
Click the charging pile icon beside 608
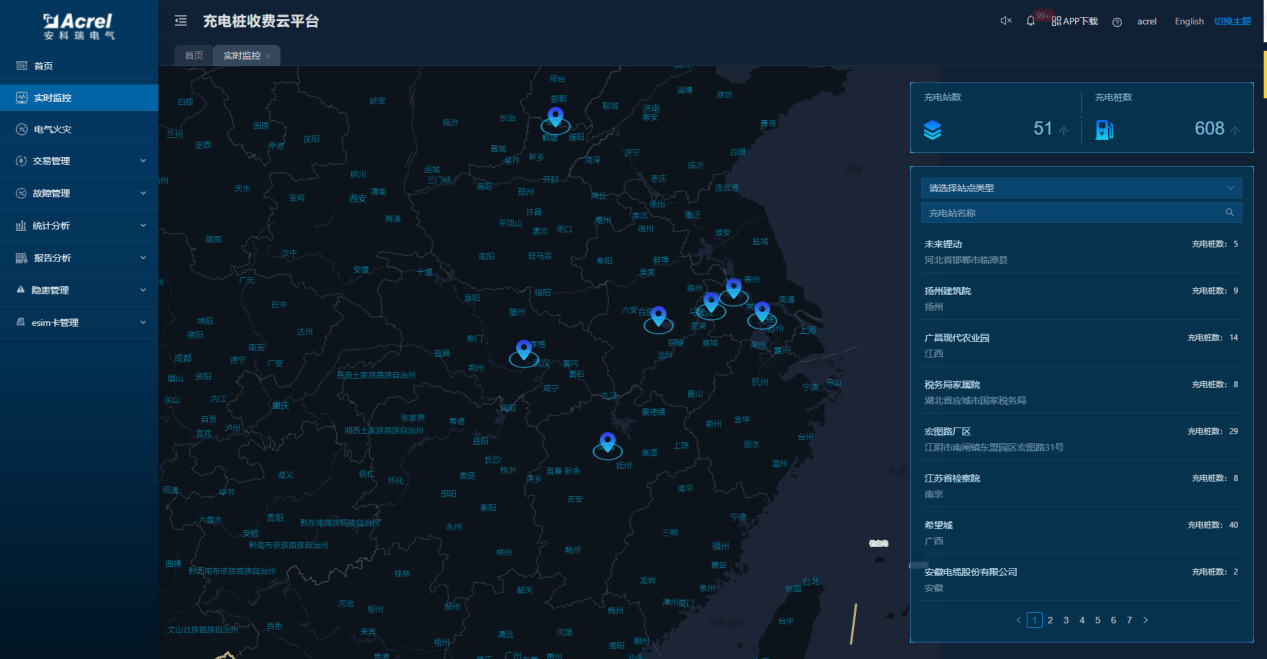pyautogui.click(x=1104, y=129)
